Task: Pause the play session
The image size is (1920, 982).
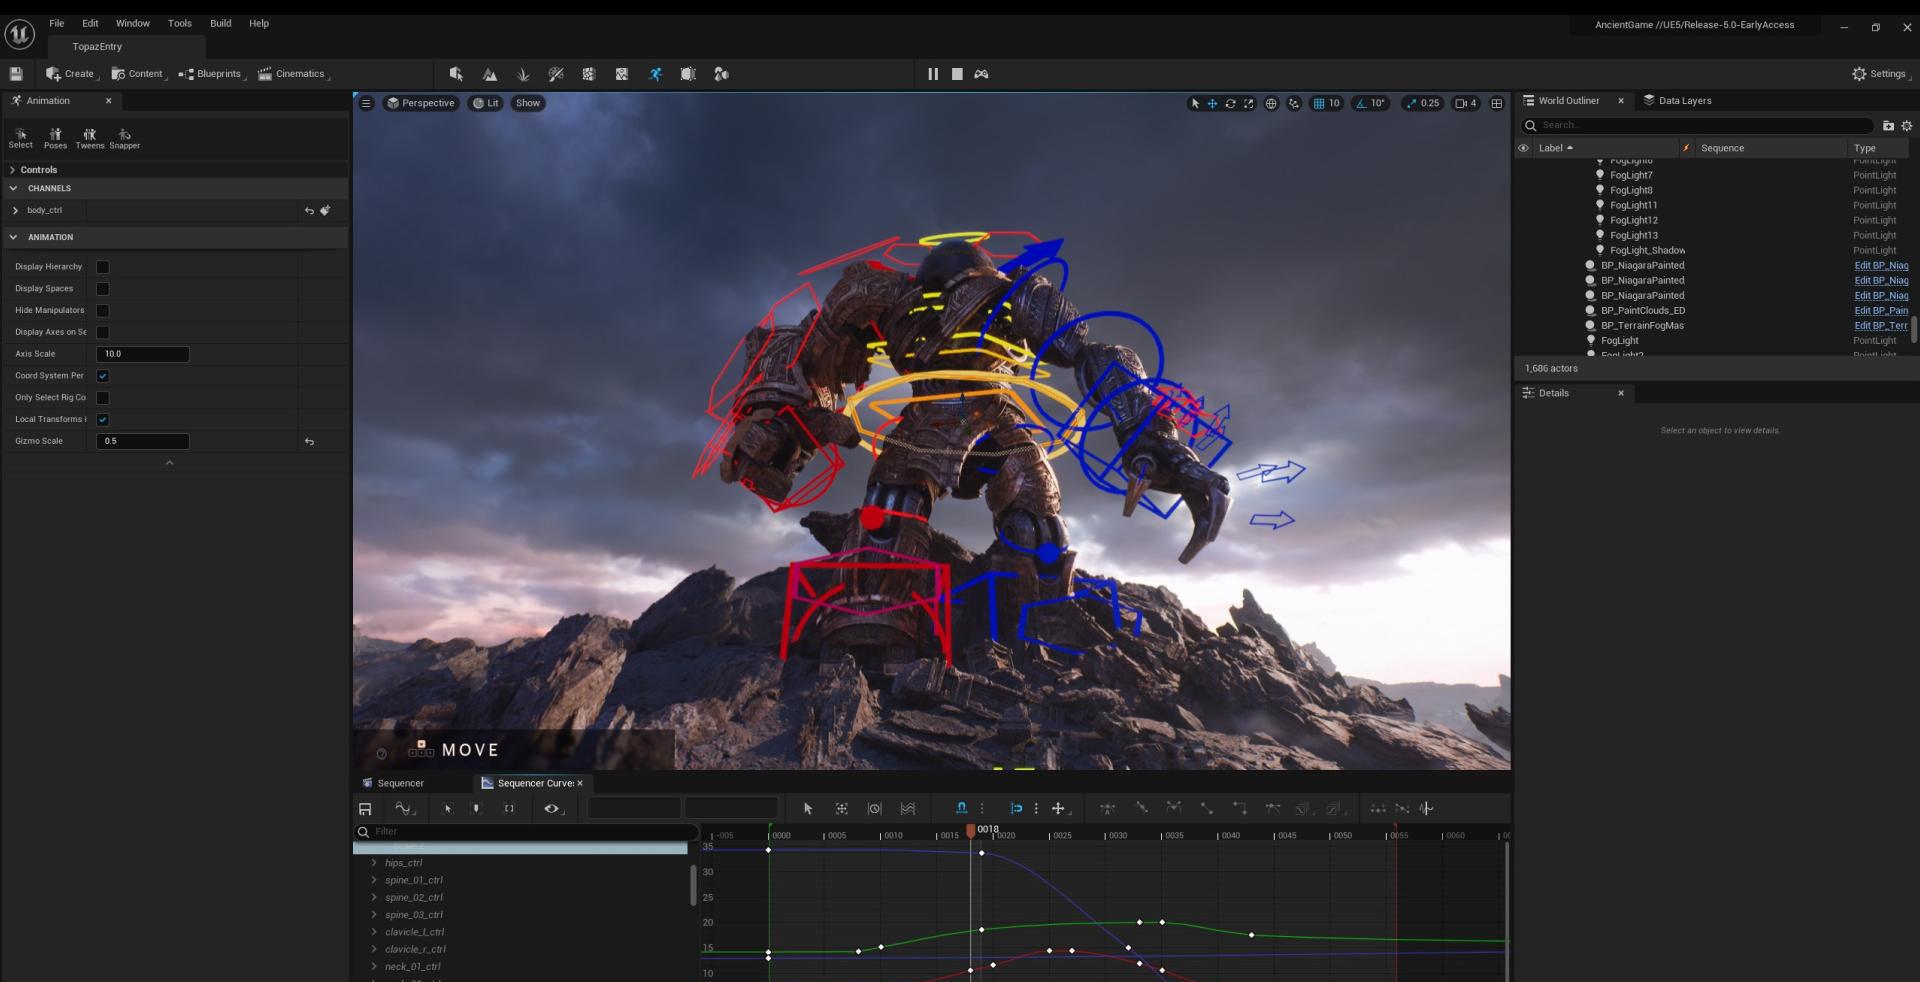Action: [933, 74]
